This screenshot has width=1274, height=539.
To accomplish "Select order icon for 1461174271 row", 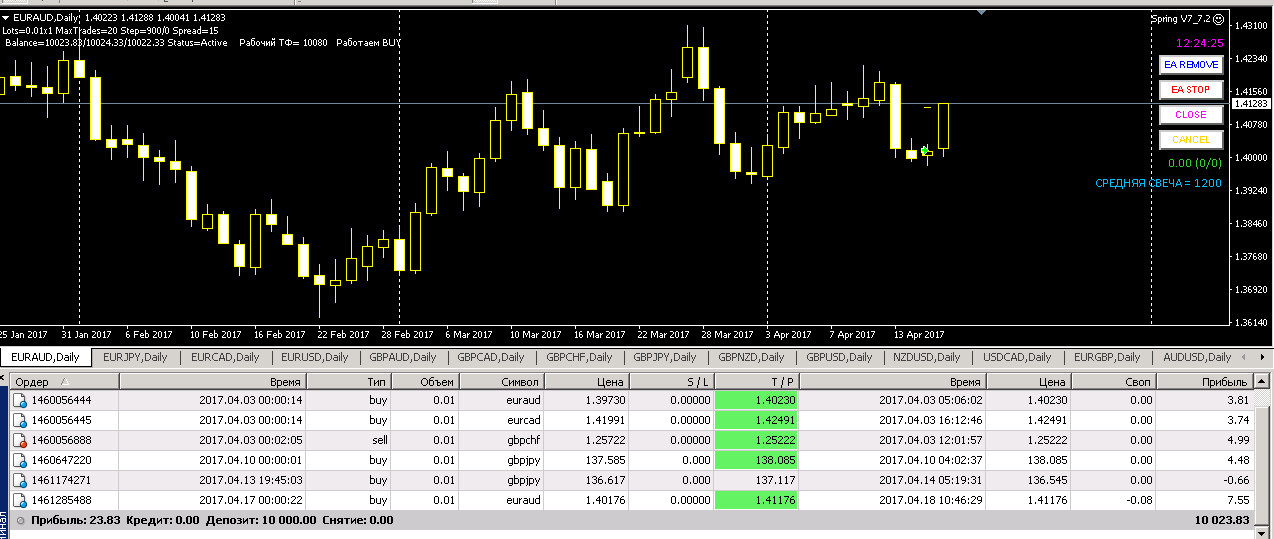I will tap(20, 480).
